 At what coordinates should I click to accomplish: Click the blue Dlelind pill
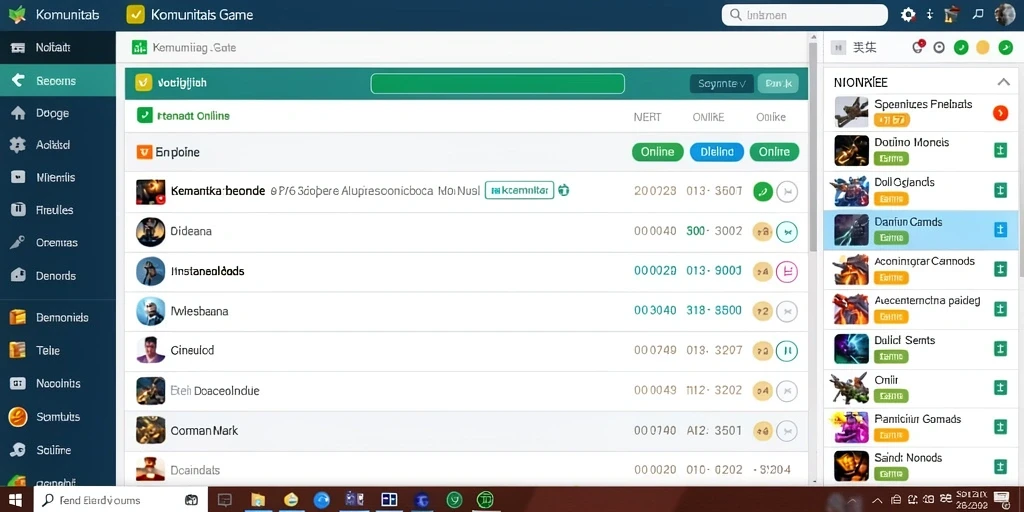click(x=717, y=152)
